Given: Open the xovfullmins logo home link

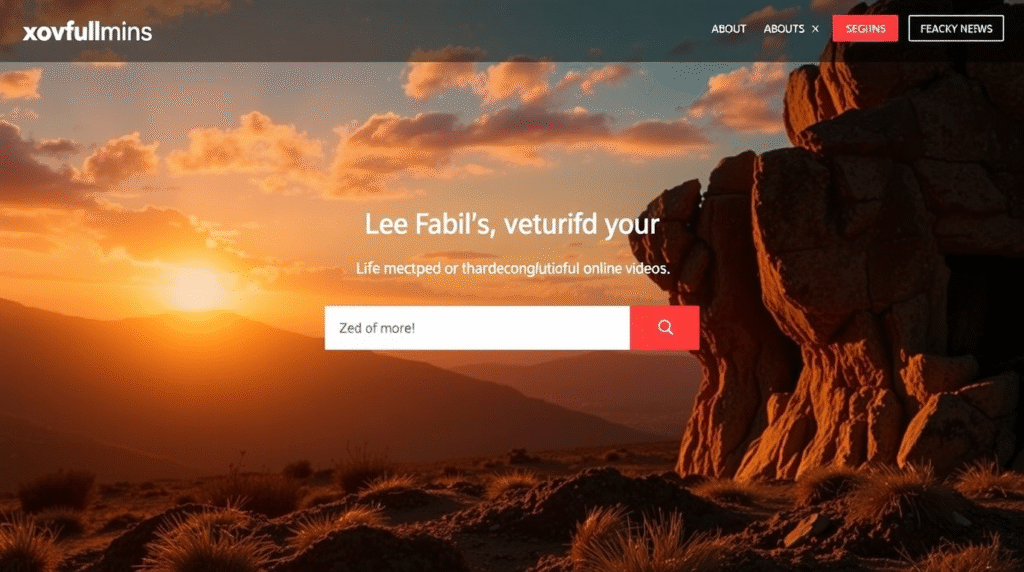Looking at the screenshot, I should point(88,31).
